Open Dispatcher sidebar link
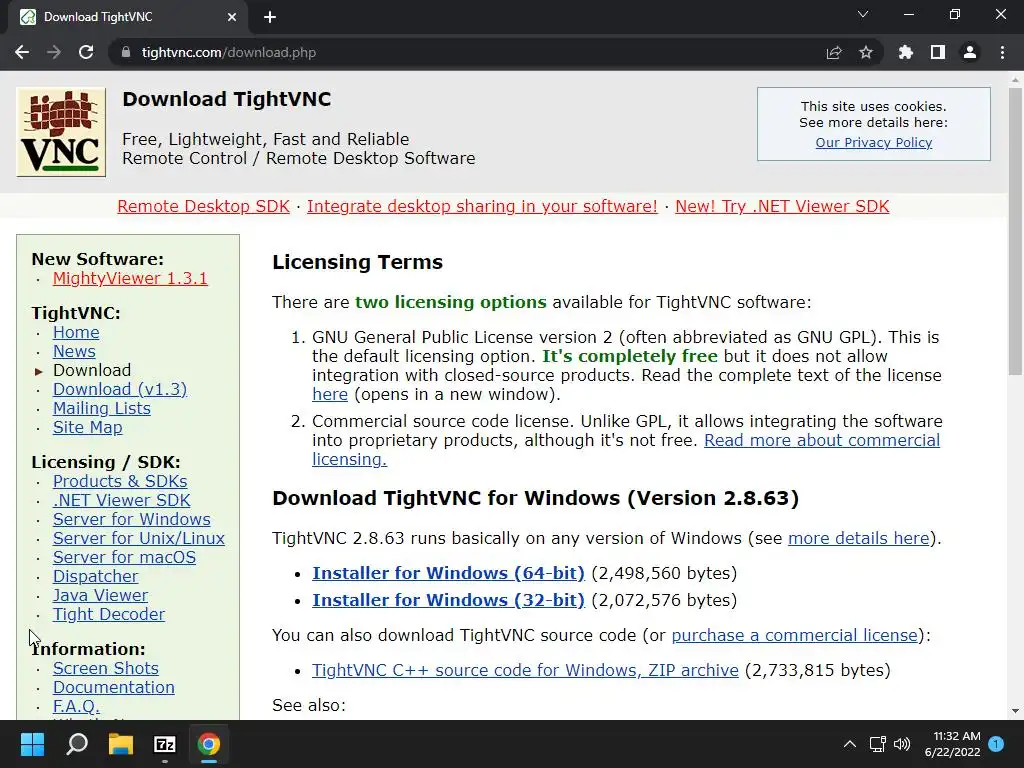 [95, 576]
